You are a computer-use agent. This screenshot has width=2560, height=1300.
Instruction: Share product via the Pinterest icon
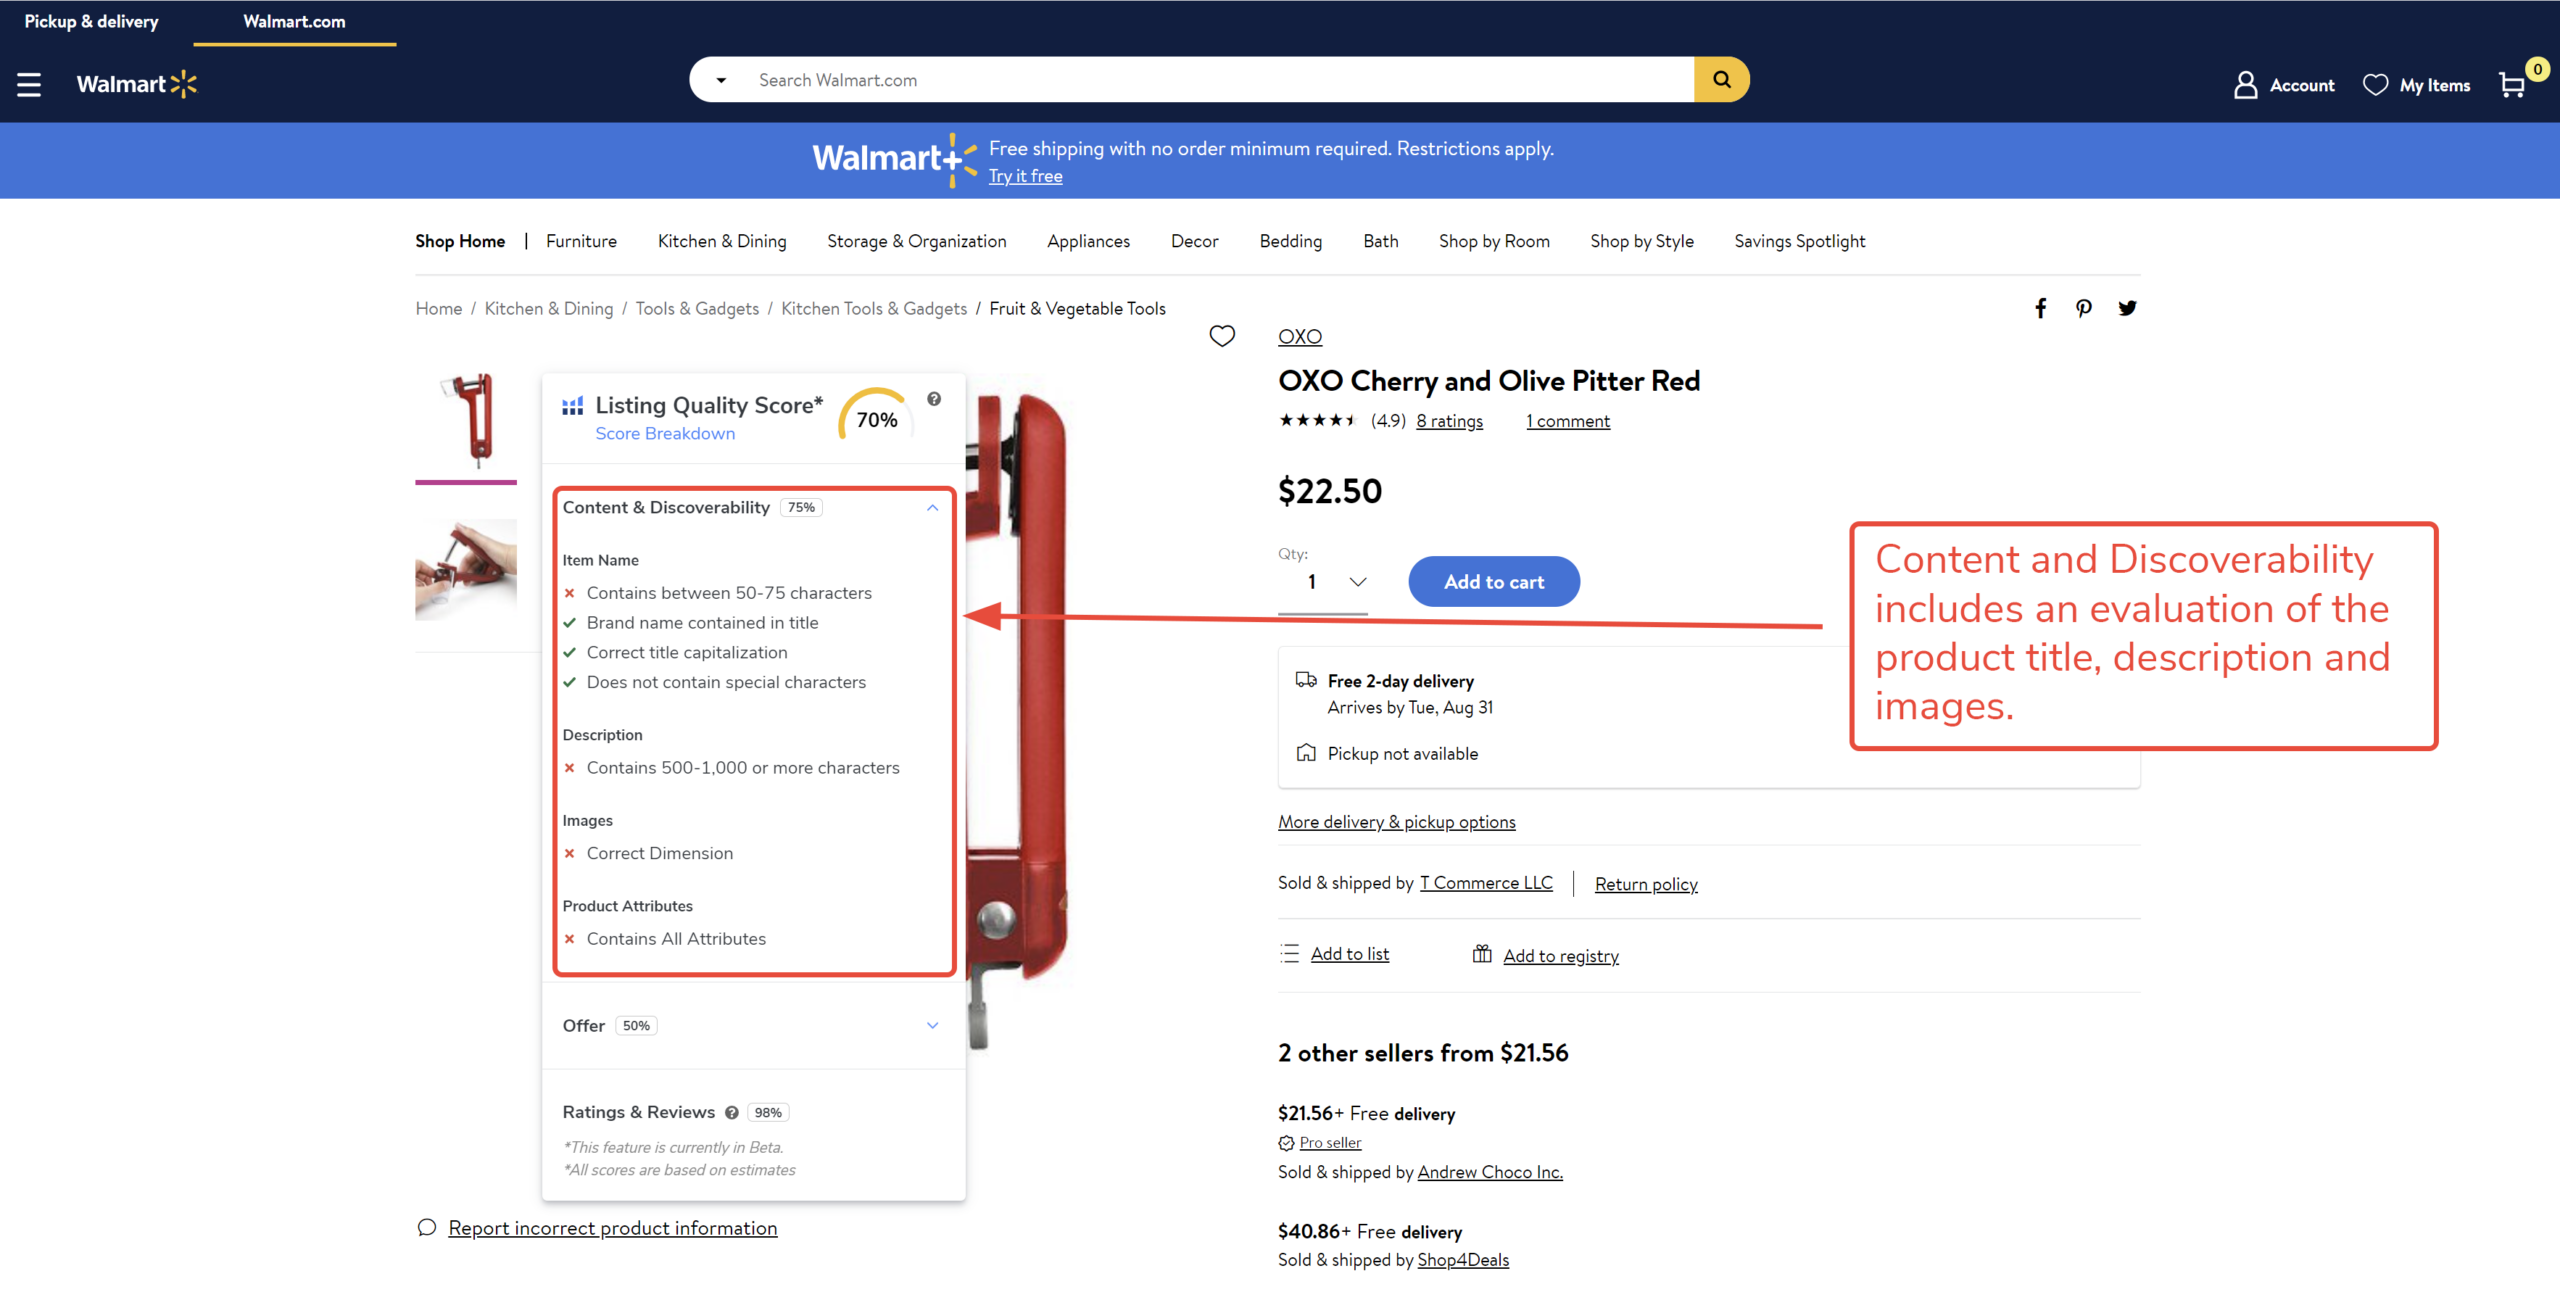2084,308
